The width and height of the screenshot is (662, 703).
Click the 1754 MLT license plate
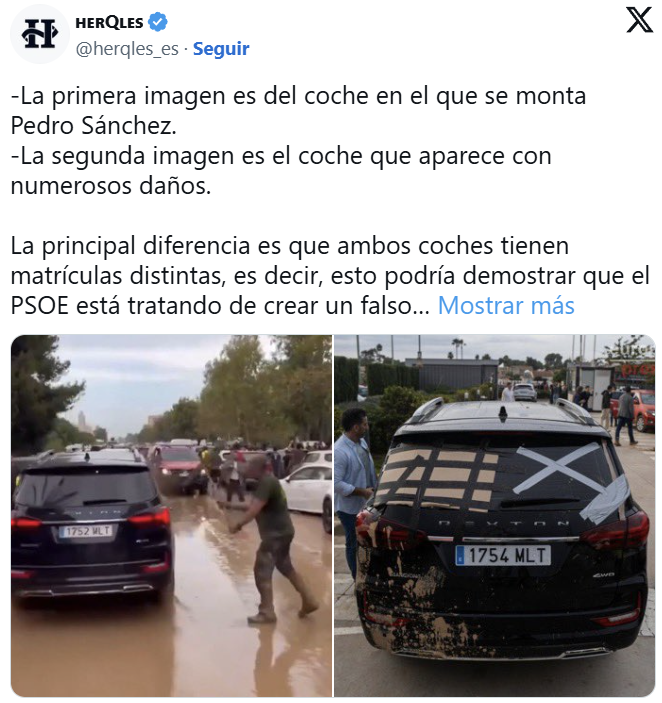coord(503,555)
